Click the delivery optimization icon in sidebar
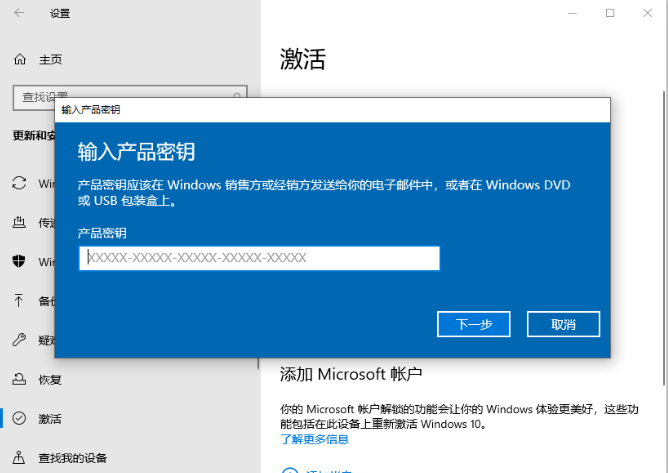 19,222
